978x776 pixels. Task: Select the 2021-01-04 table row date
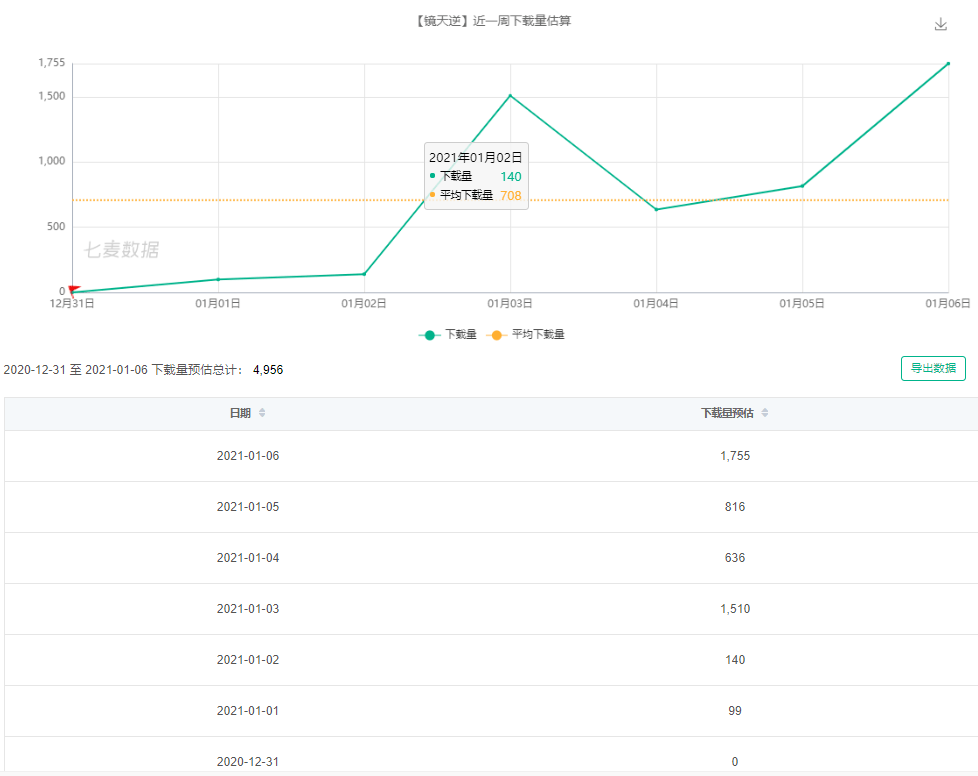(248, 558)
